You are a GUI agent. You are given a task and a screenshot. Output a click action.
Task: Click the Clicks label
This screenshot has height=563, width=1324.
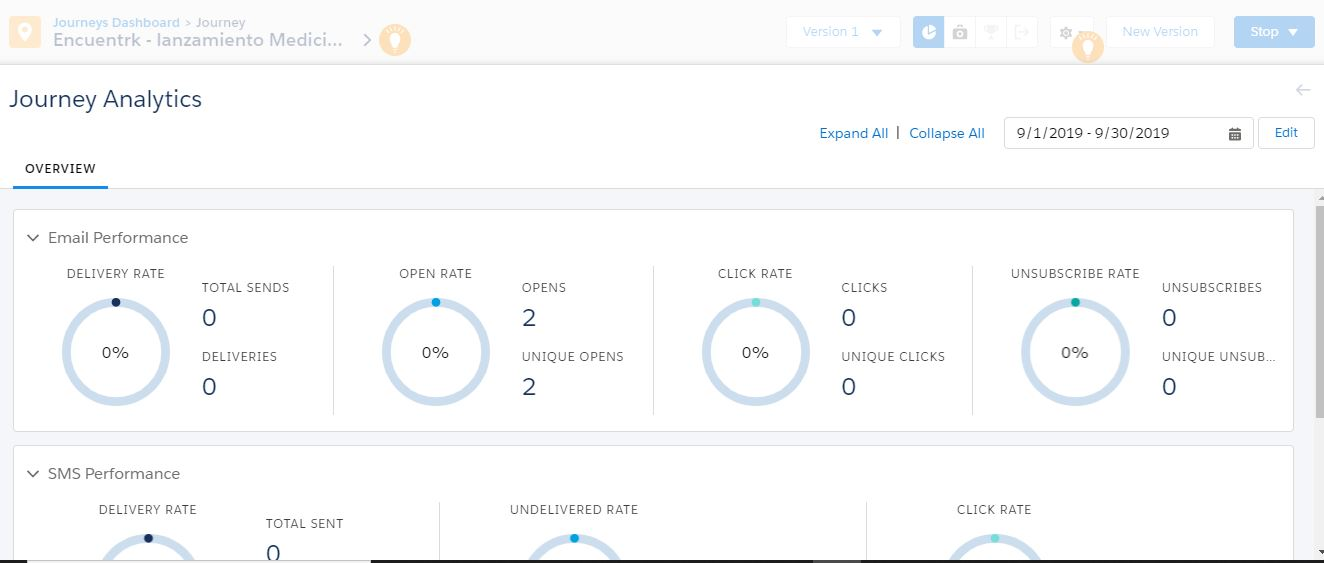pos(865,288)
